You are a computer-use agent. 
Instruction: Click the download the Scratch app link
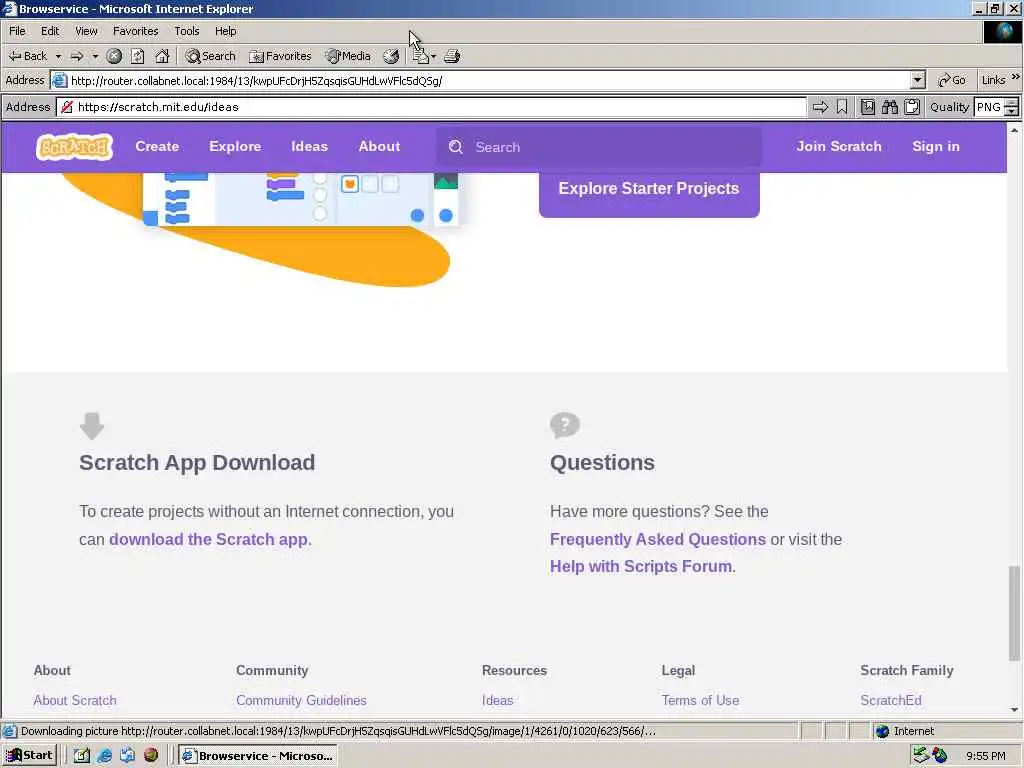click(208, 539)
